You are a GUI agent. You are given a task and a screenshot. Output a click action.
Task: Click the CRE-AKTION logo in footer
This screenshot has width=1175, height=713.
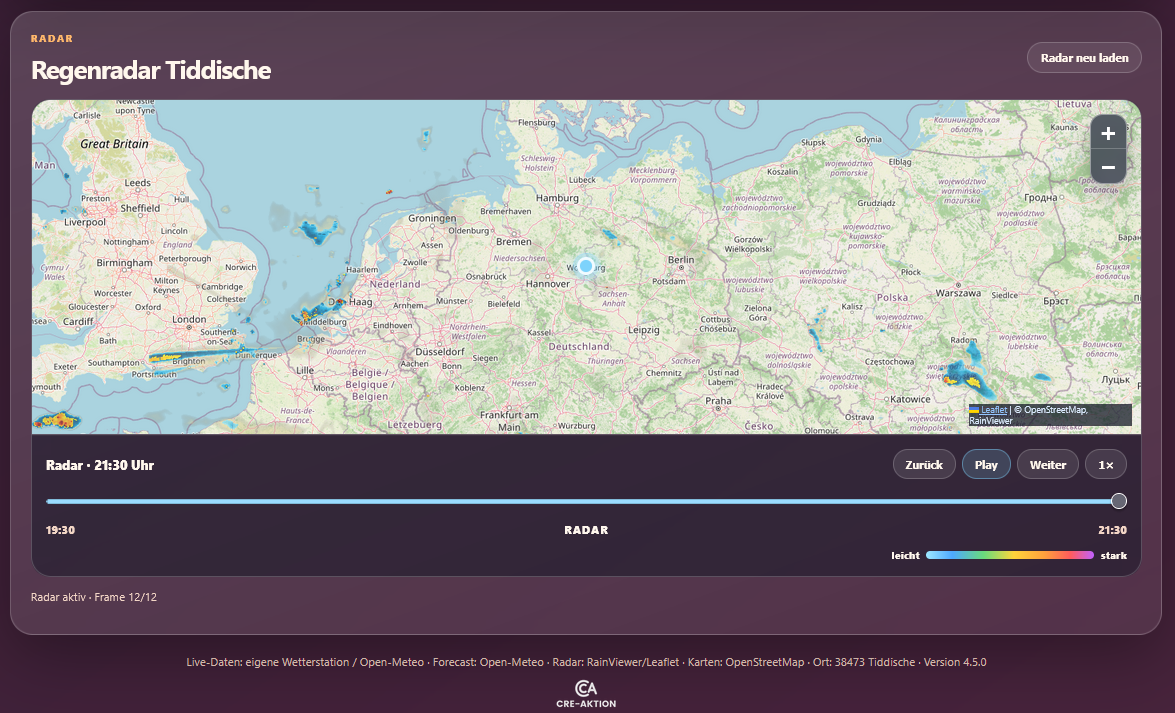pos(586,694)
